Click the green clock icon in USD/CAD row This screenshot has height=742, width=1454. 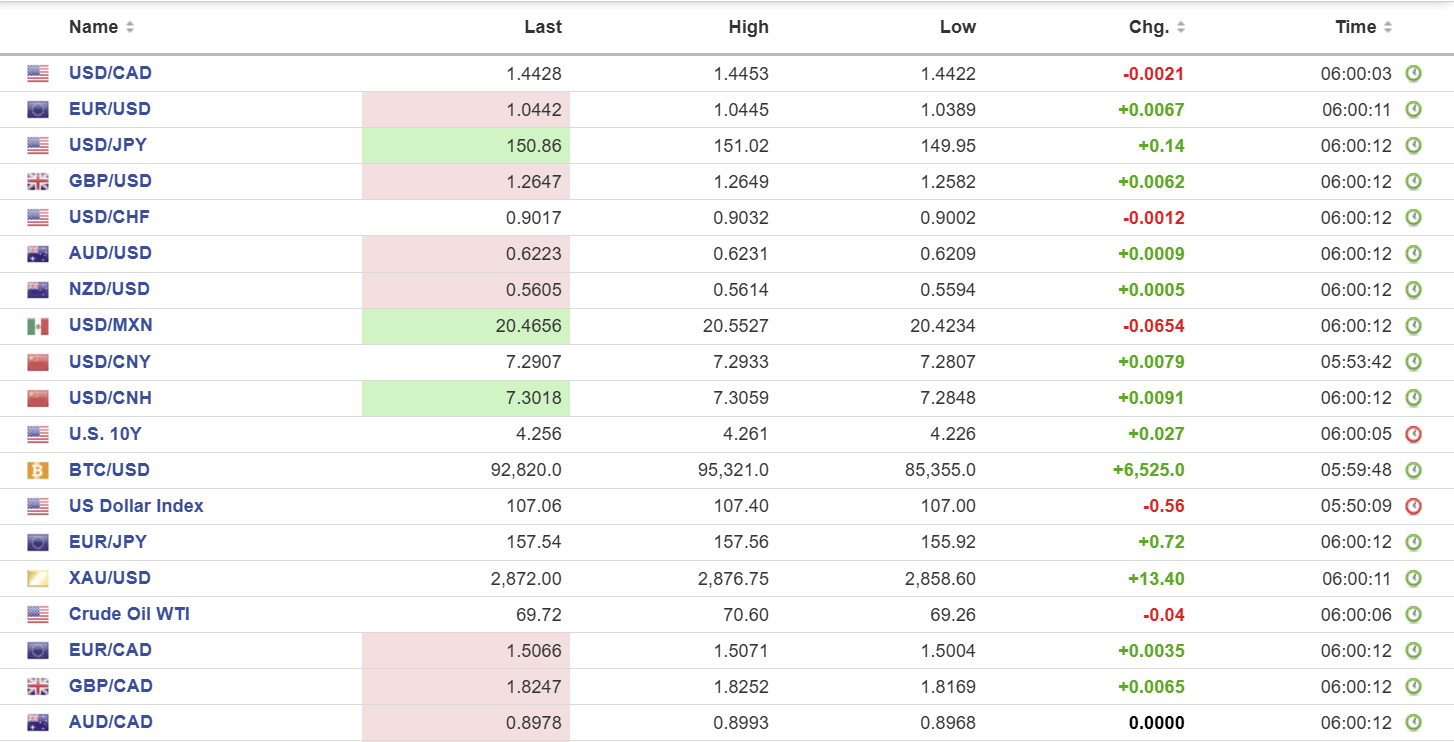pyautogui.click(x=1413, y=73)
